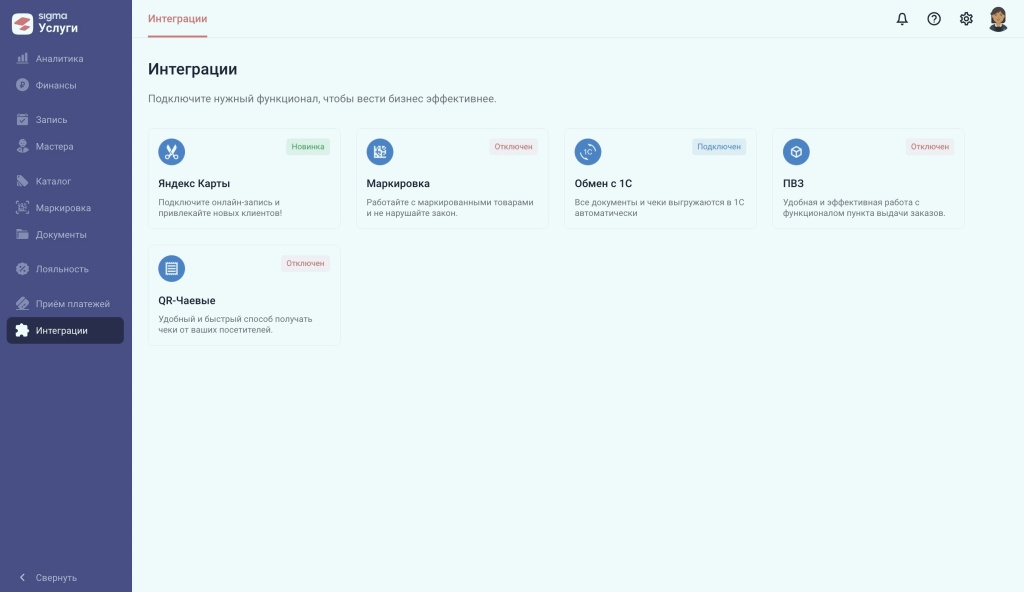Click the Яндекс Карты scissors icon
This screenshot has height=592, width=1024.
pyautogui.click(x=172, y=152)
